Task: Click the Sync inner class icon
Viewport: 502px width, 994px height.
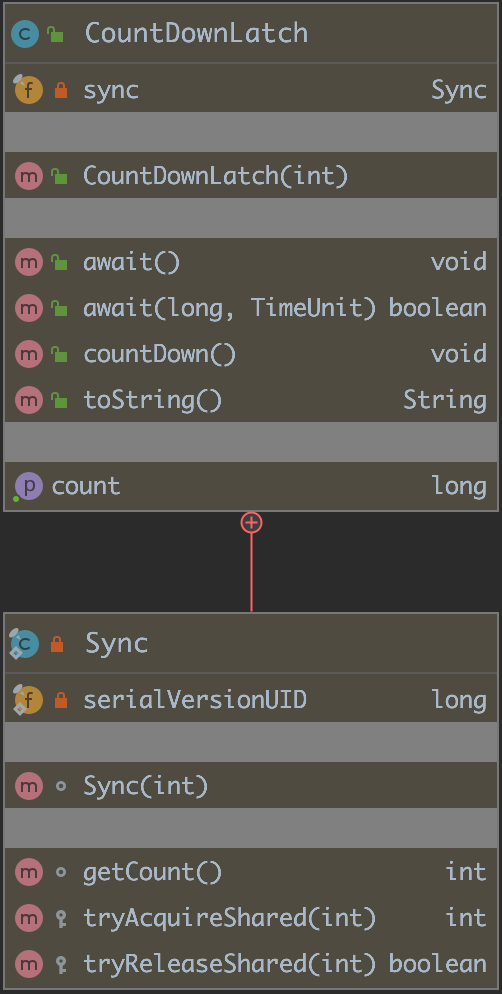Action: (x=24, y=643)
